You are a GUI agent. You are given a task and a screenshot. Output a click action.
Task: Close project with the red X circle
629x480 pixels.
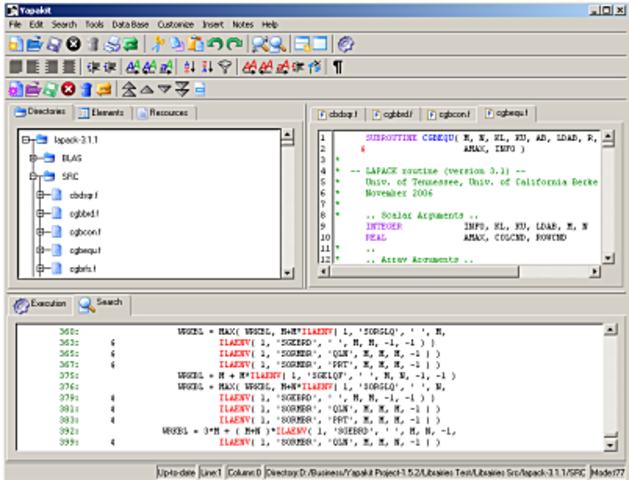click(68, 89)
